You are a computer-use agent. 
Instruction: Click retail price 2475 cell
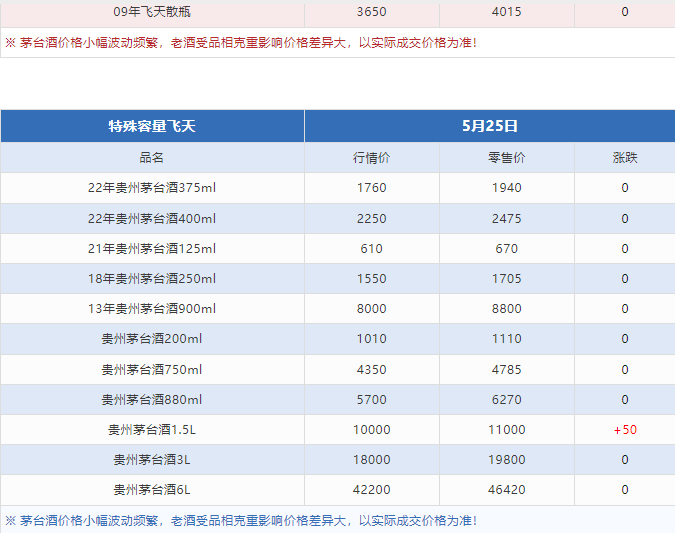[x=507, y=219]
